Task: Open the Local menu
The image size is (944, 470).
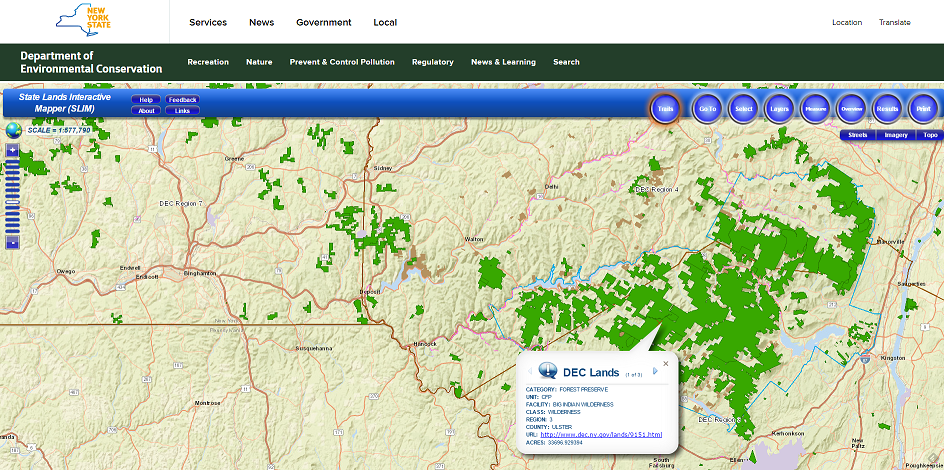Action: point(385,22)
